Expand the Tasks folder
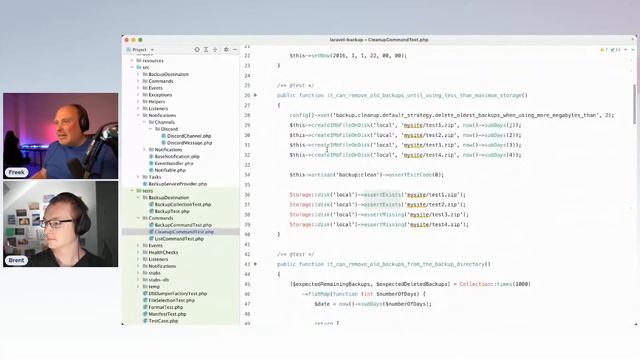Viewport: 640px width, 360px height. [138, 177]
